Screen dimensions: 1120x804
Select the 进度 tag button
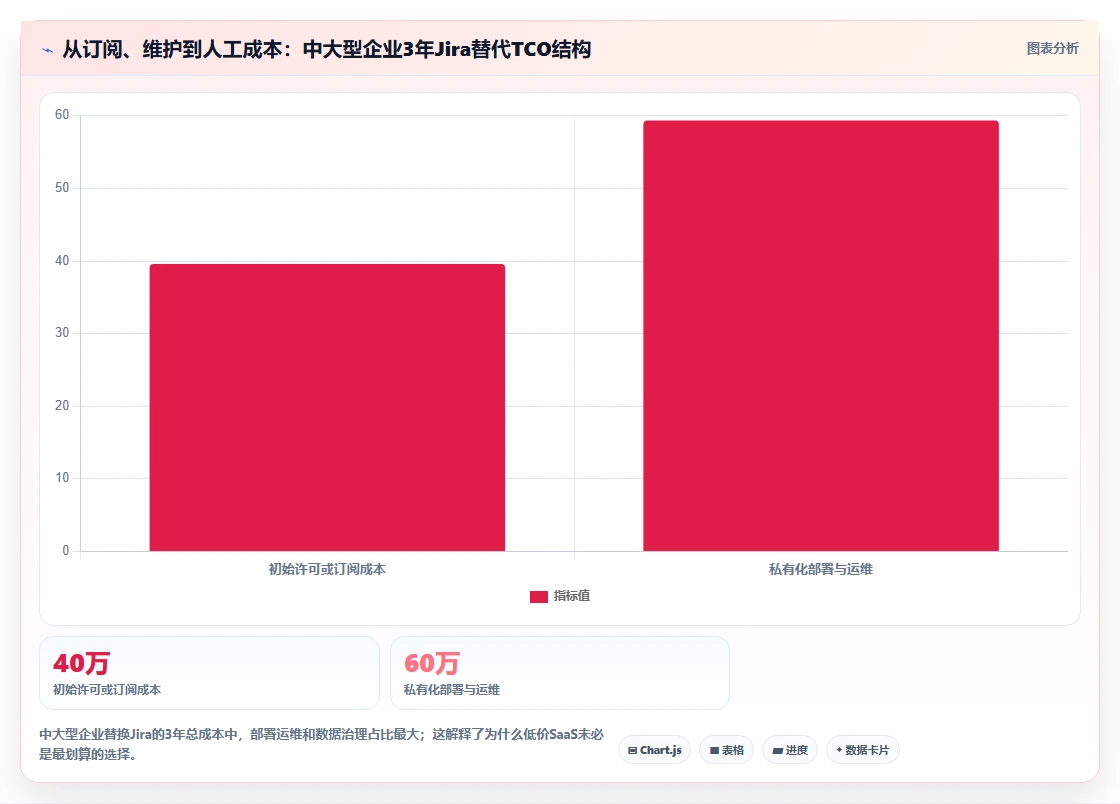click(790, 750)
